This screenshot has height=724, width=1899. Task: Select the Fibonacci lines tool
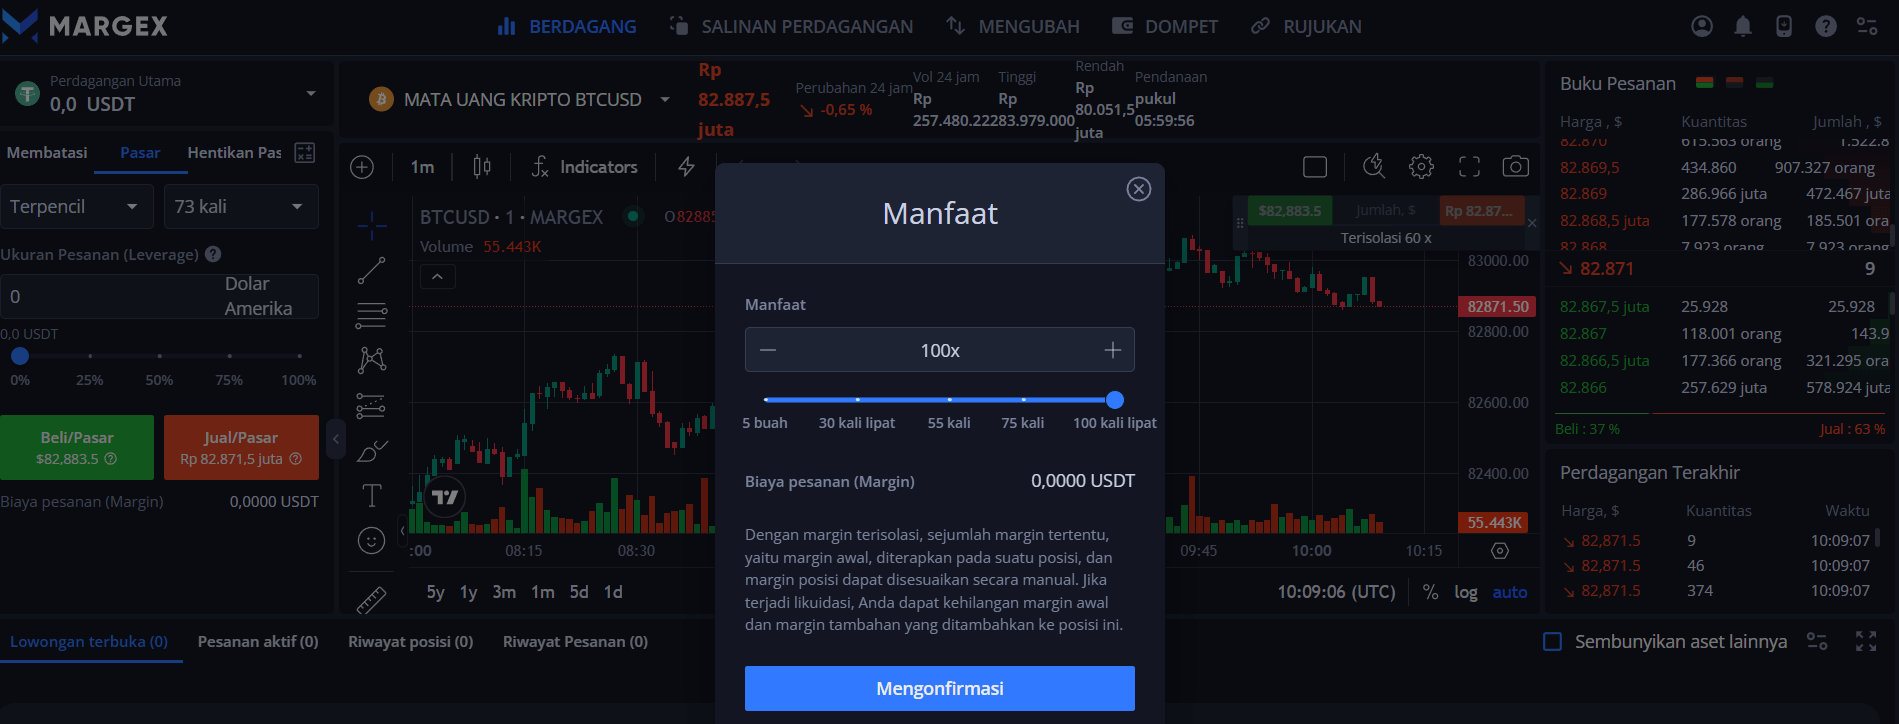pos(372,315)
